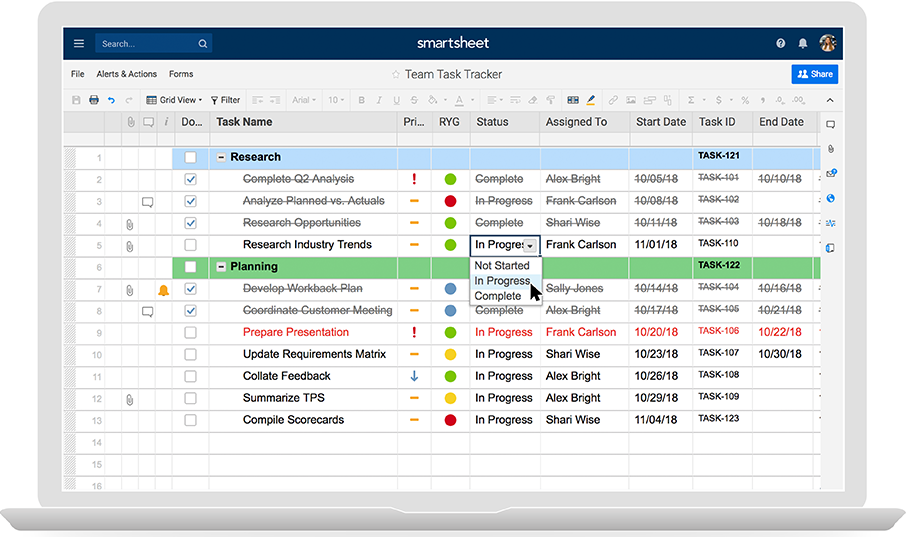Uncheck Done for Complete Q2 Analysis
Viewport: 908px width, 537px height.
[x=190, y=180]
